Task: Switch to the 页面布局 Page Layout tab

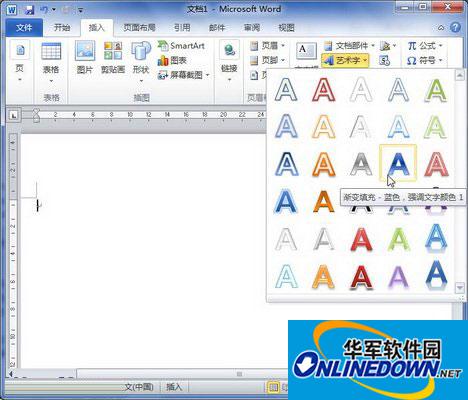Action: 139,28
